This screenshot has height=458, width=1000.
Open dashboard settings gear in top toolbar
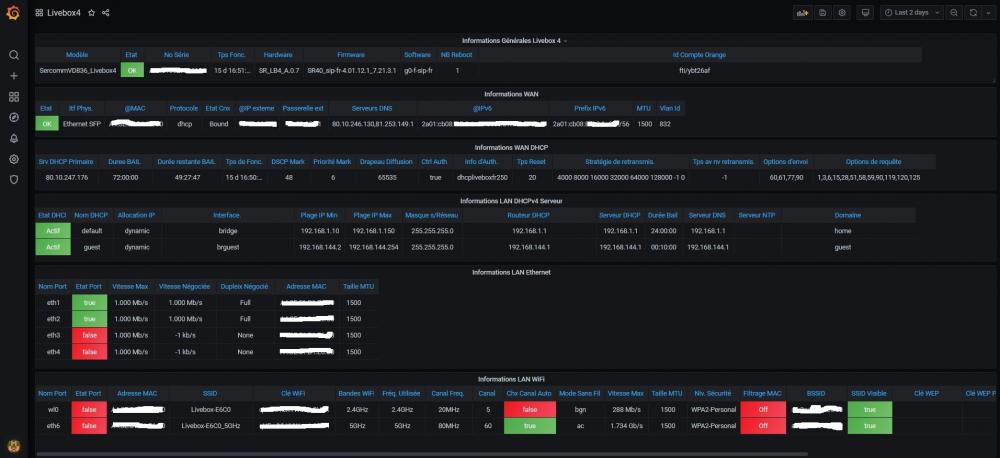(x=843, y=13)
